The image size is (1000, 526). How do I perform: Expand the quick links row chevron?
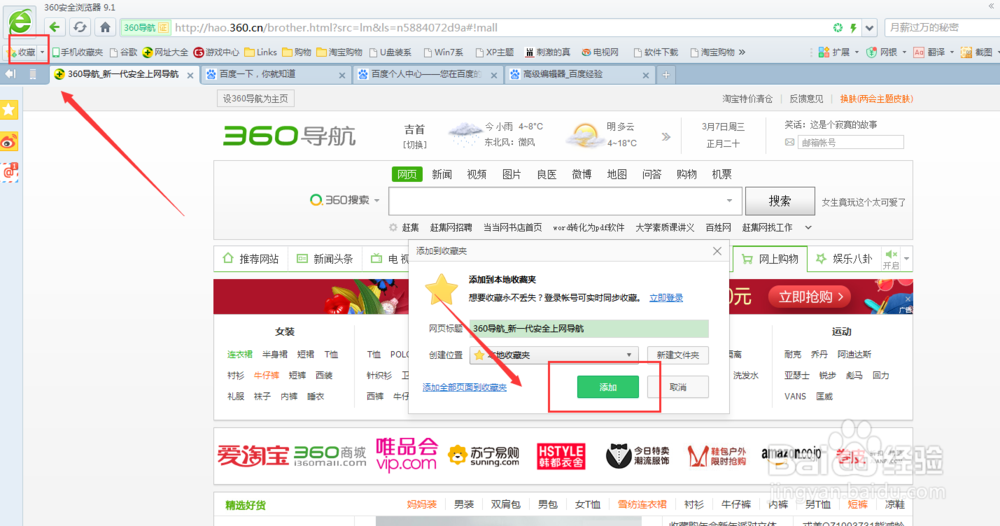[x=808, y=228]
